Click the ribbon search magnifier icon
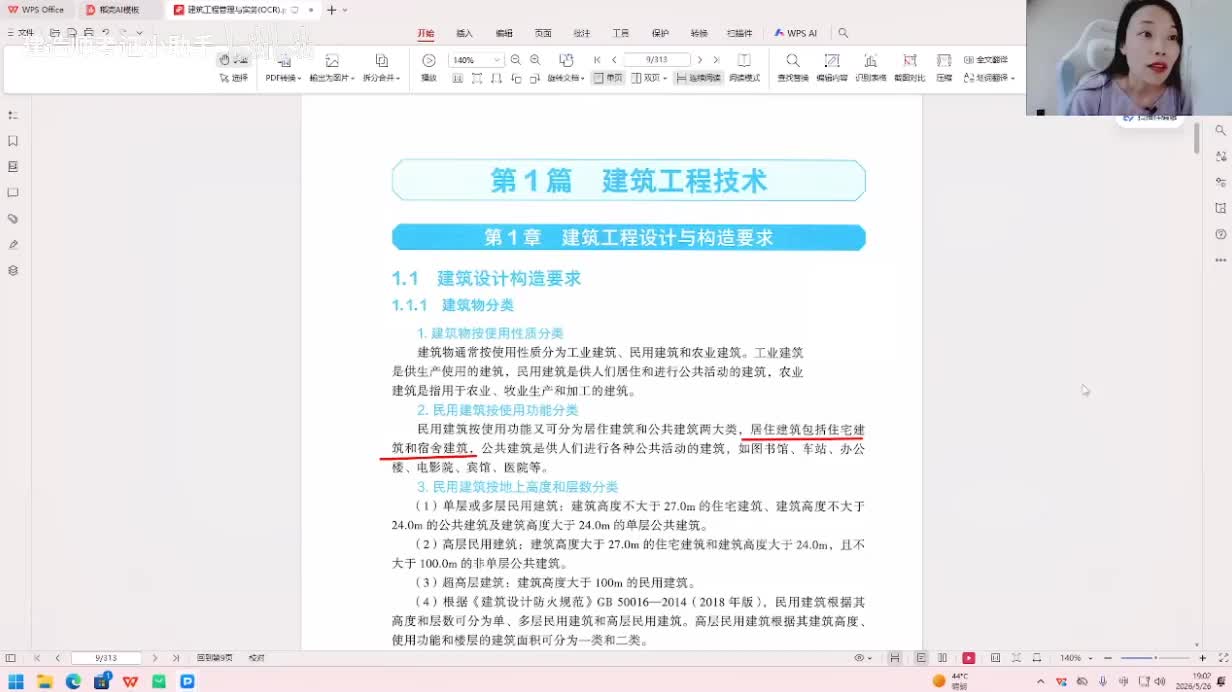Viewport: 1232px width, 692px height. (x=843, y=33)
